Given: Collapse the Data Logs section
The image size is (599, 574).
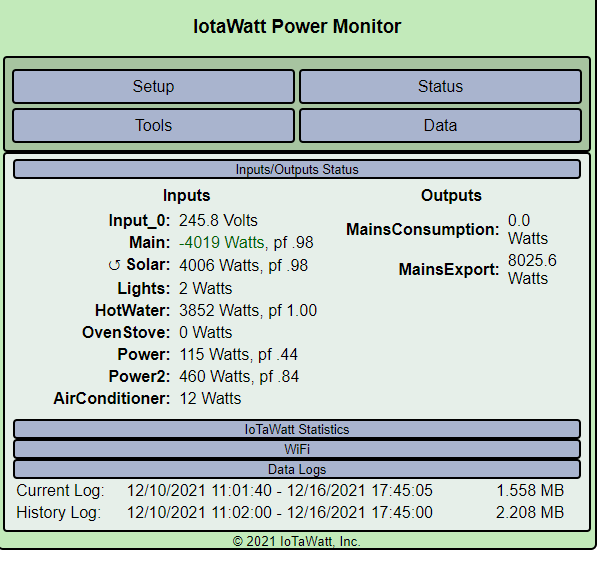Looking at the screenshot, I should [x=297, y=469].
